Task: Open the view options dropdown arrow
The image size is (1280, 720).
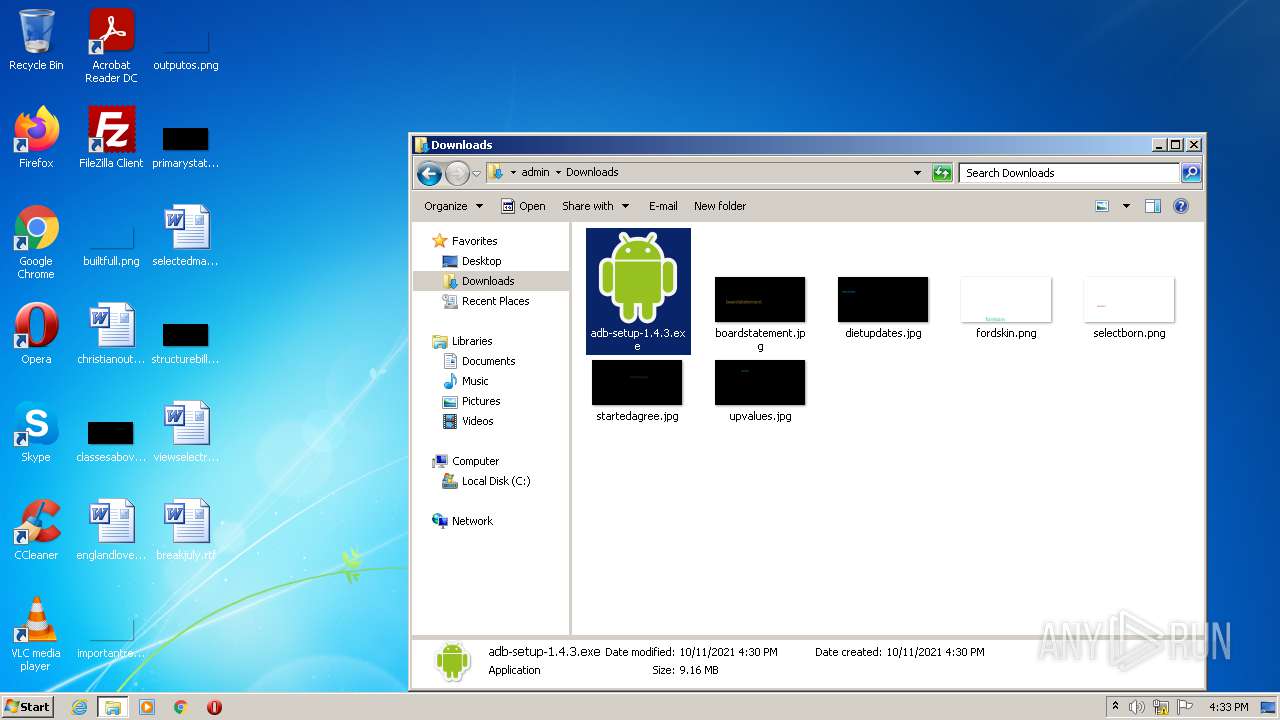Action: pyautogui.click(x=1126, y=206)
